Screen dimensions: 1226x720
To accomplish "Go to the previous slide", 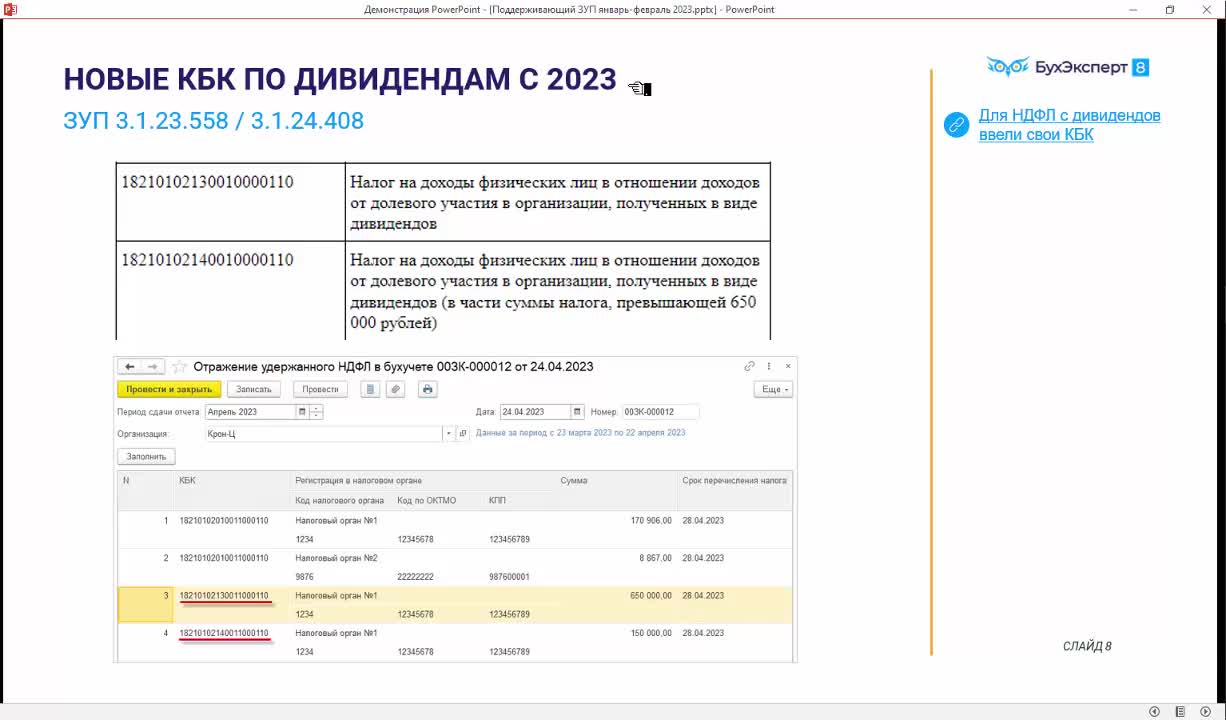I will tap(1154, 711).
